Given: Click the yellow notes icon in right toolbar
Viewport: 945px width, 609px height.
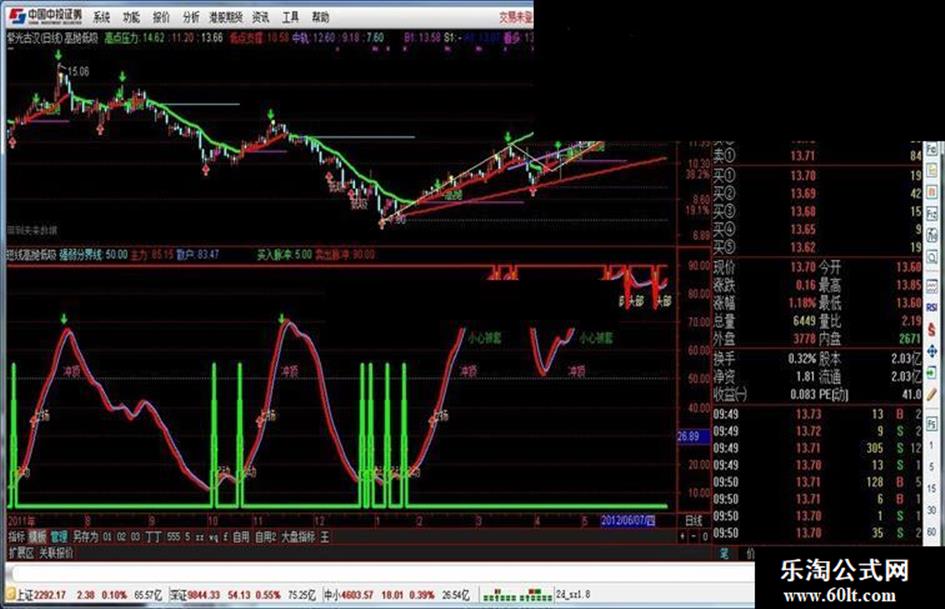Looking at the screenshot, I should 932,171.
